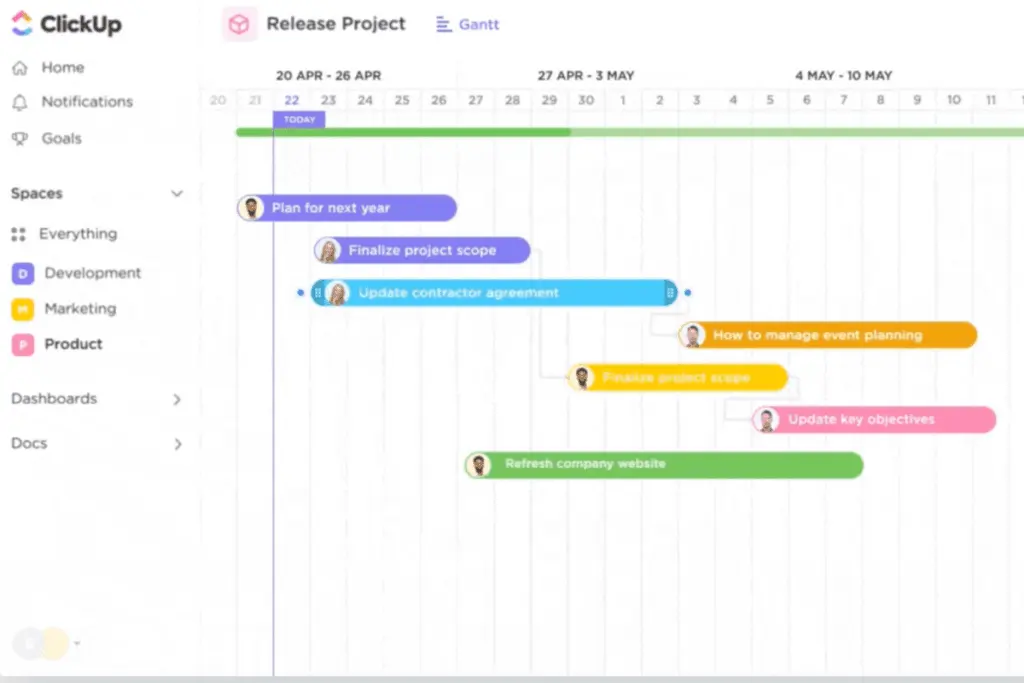Click assignee avatar on Refresh company website
1024x683 pixels.
(479, 466)
